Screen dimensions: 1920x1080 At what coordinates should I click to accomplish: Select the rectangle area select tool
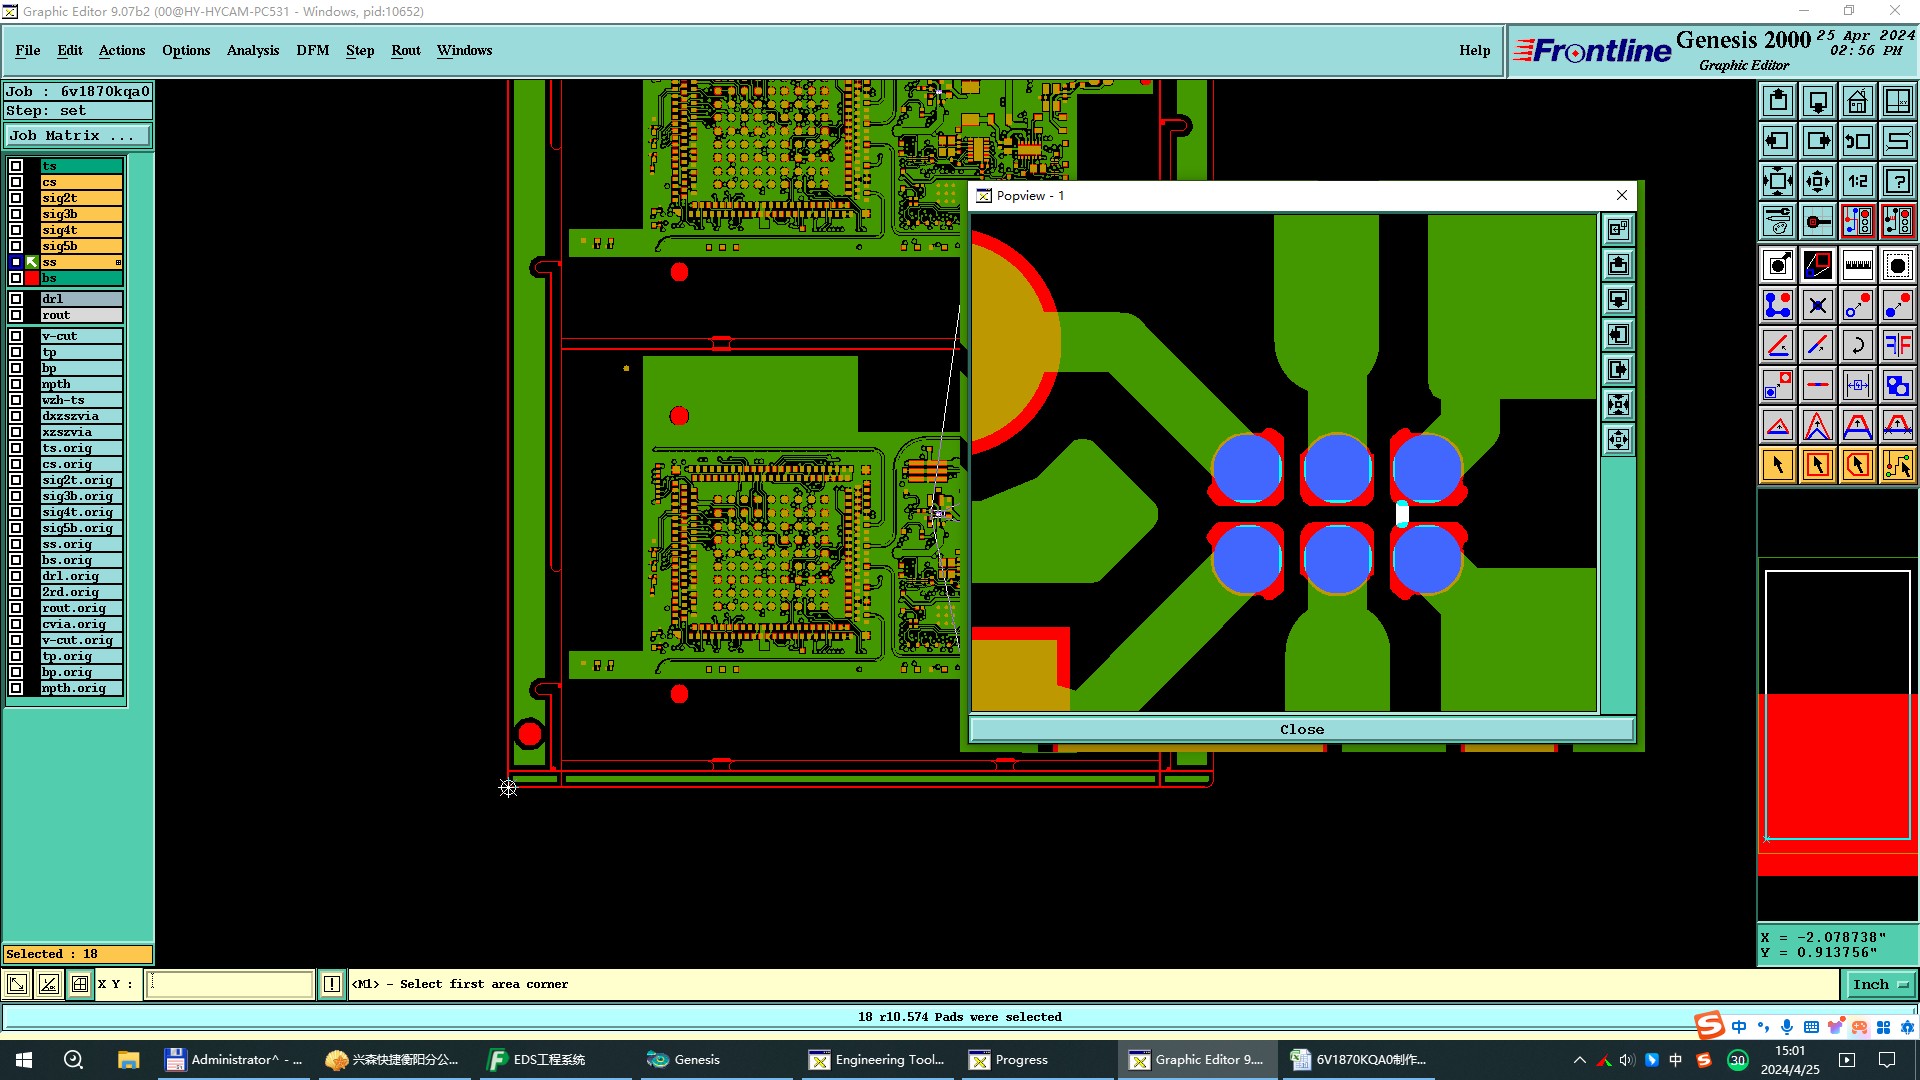(x=1818, y=465)
